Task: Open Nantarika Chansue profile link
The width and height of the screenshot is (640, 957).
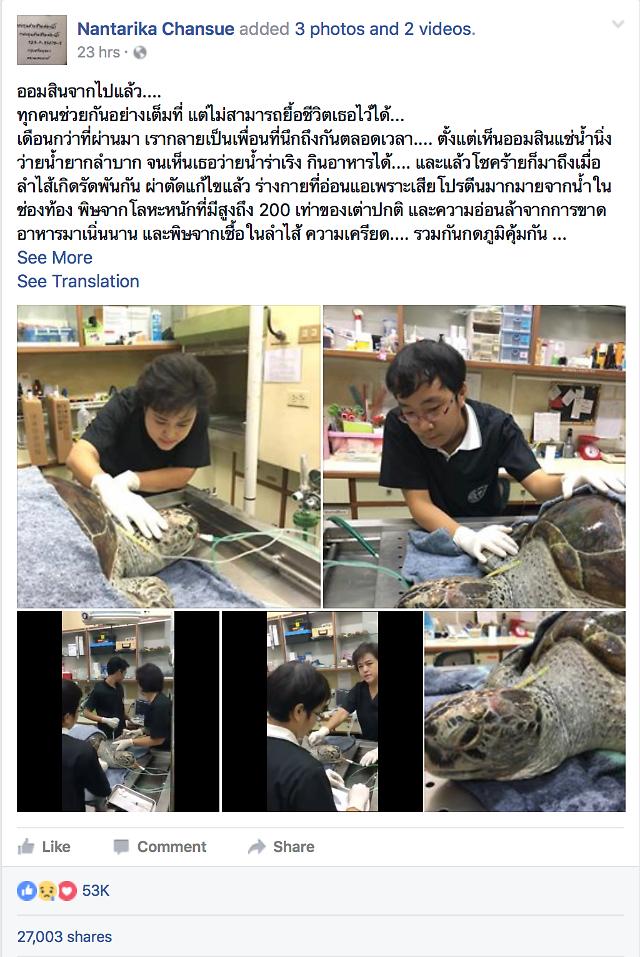Action: 156,29
